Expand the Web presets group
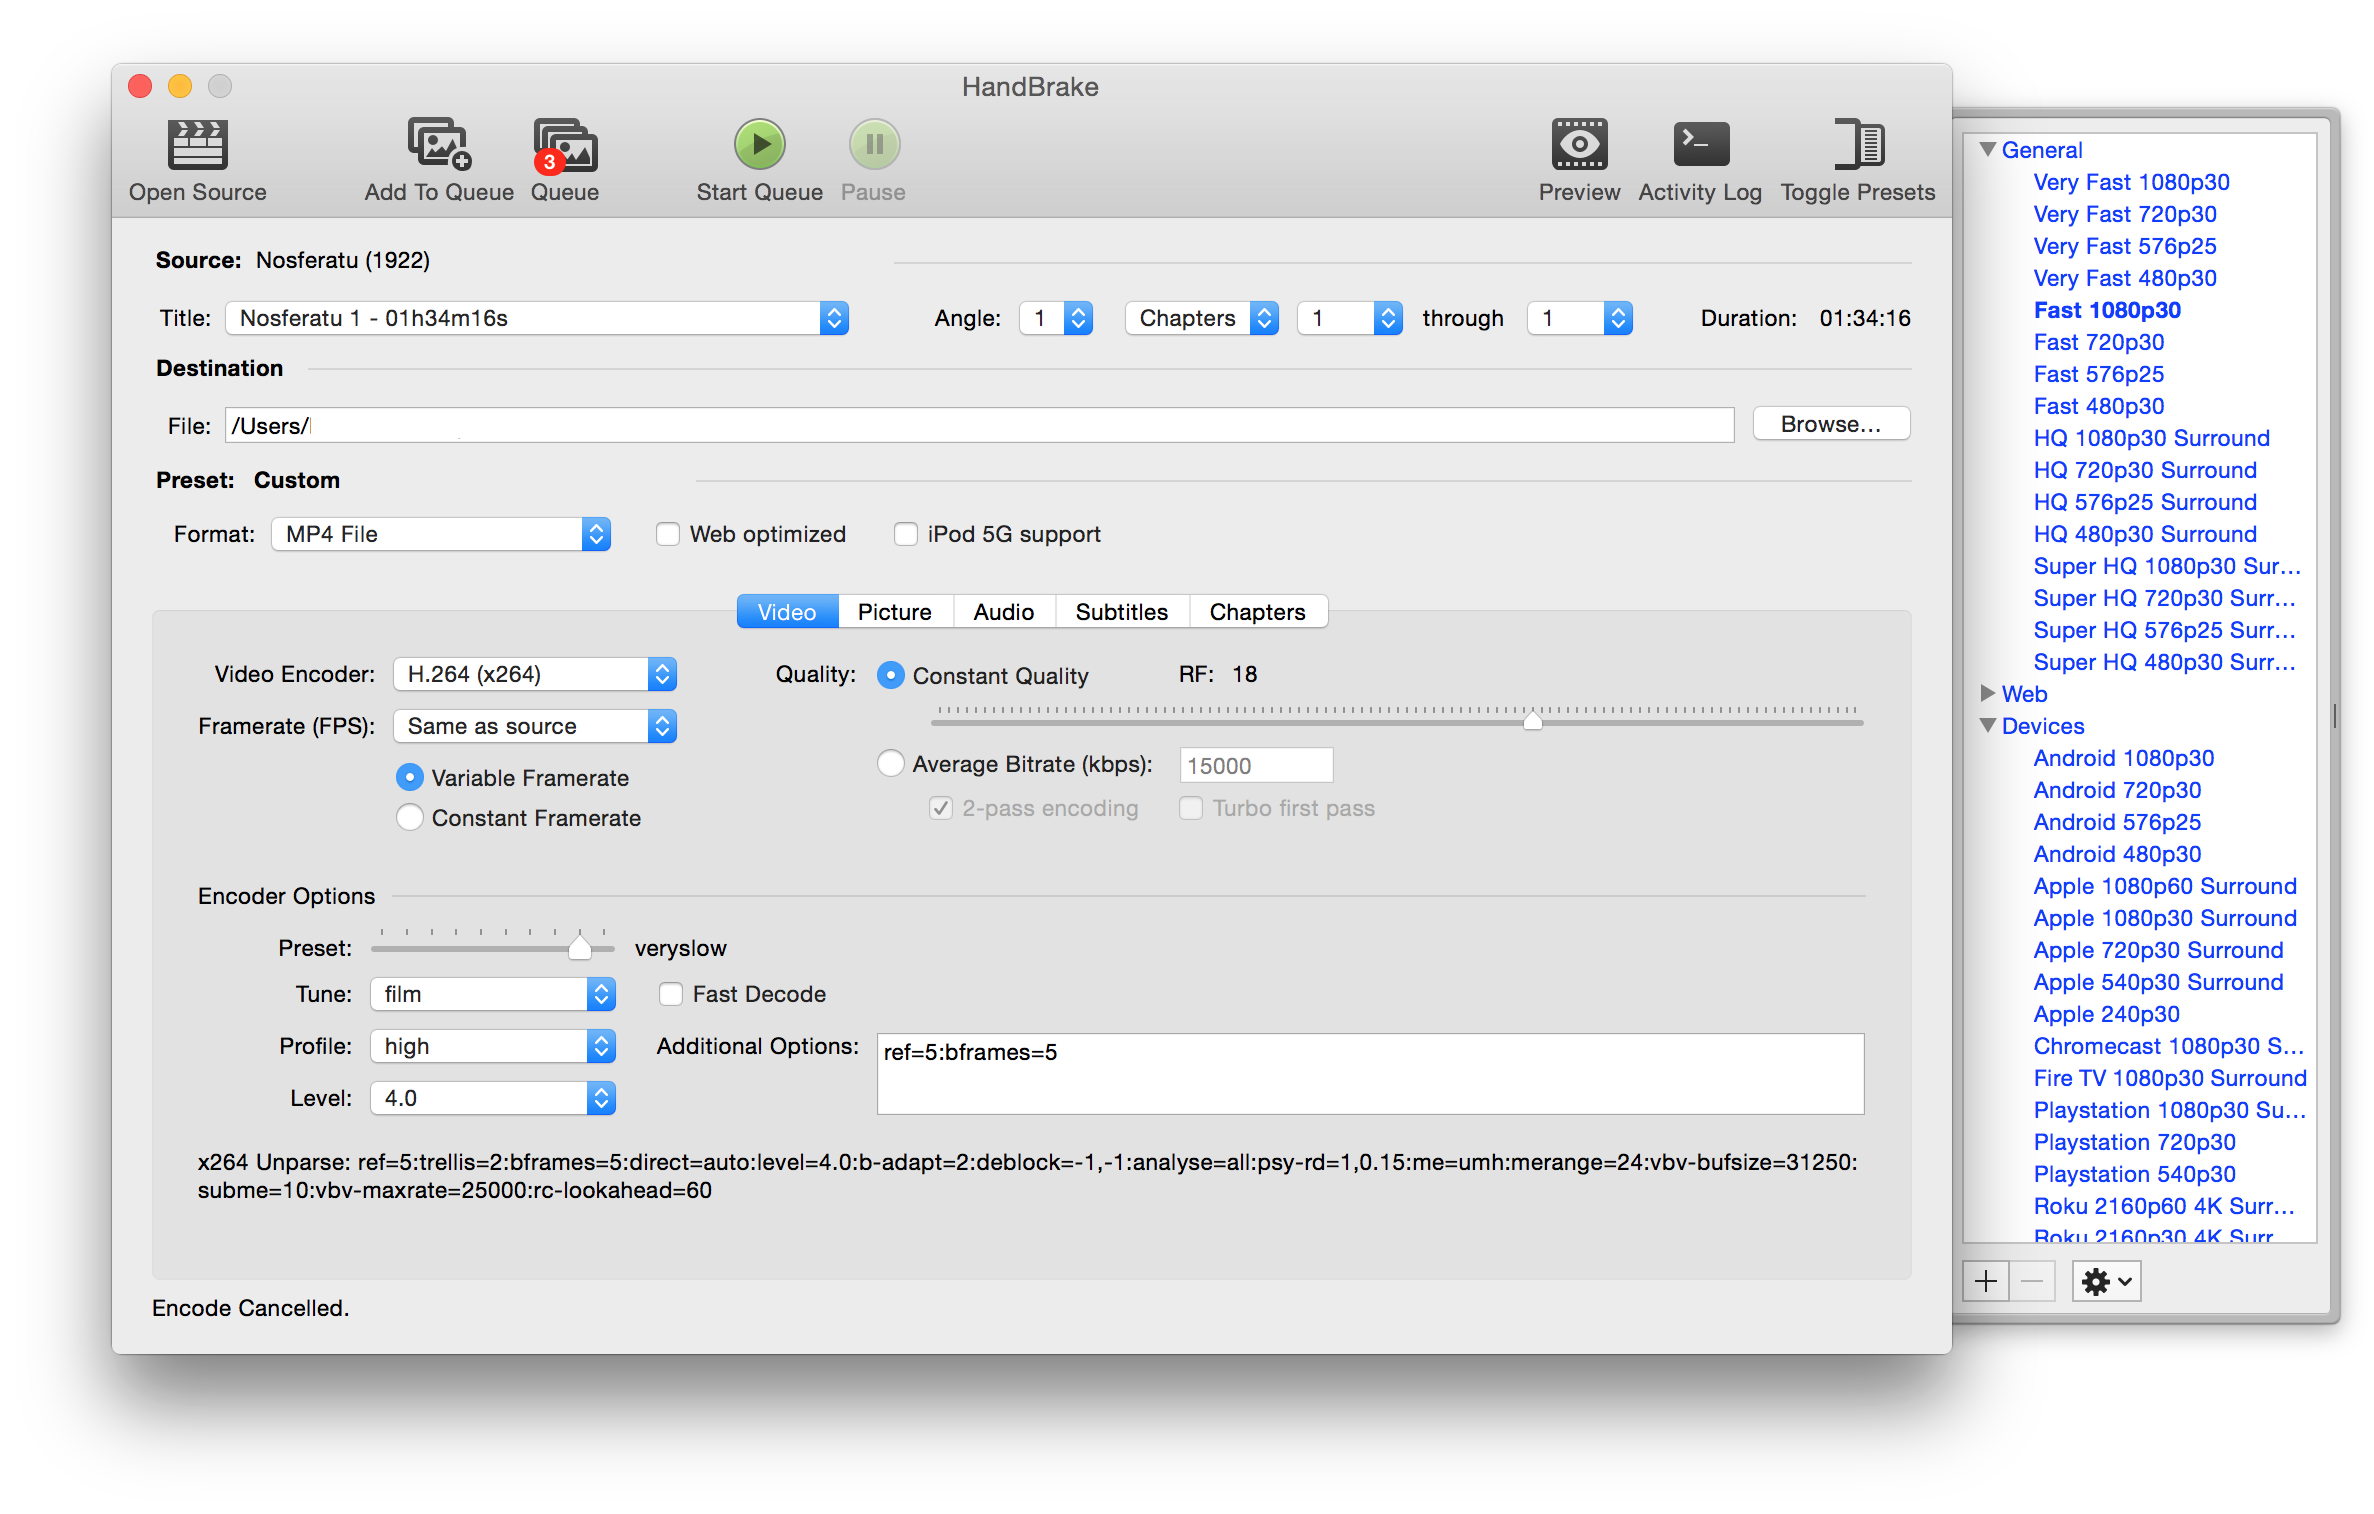The image size is (2374, 1514). click(x=1988, y=693)
